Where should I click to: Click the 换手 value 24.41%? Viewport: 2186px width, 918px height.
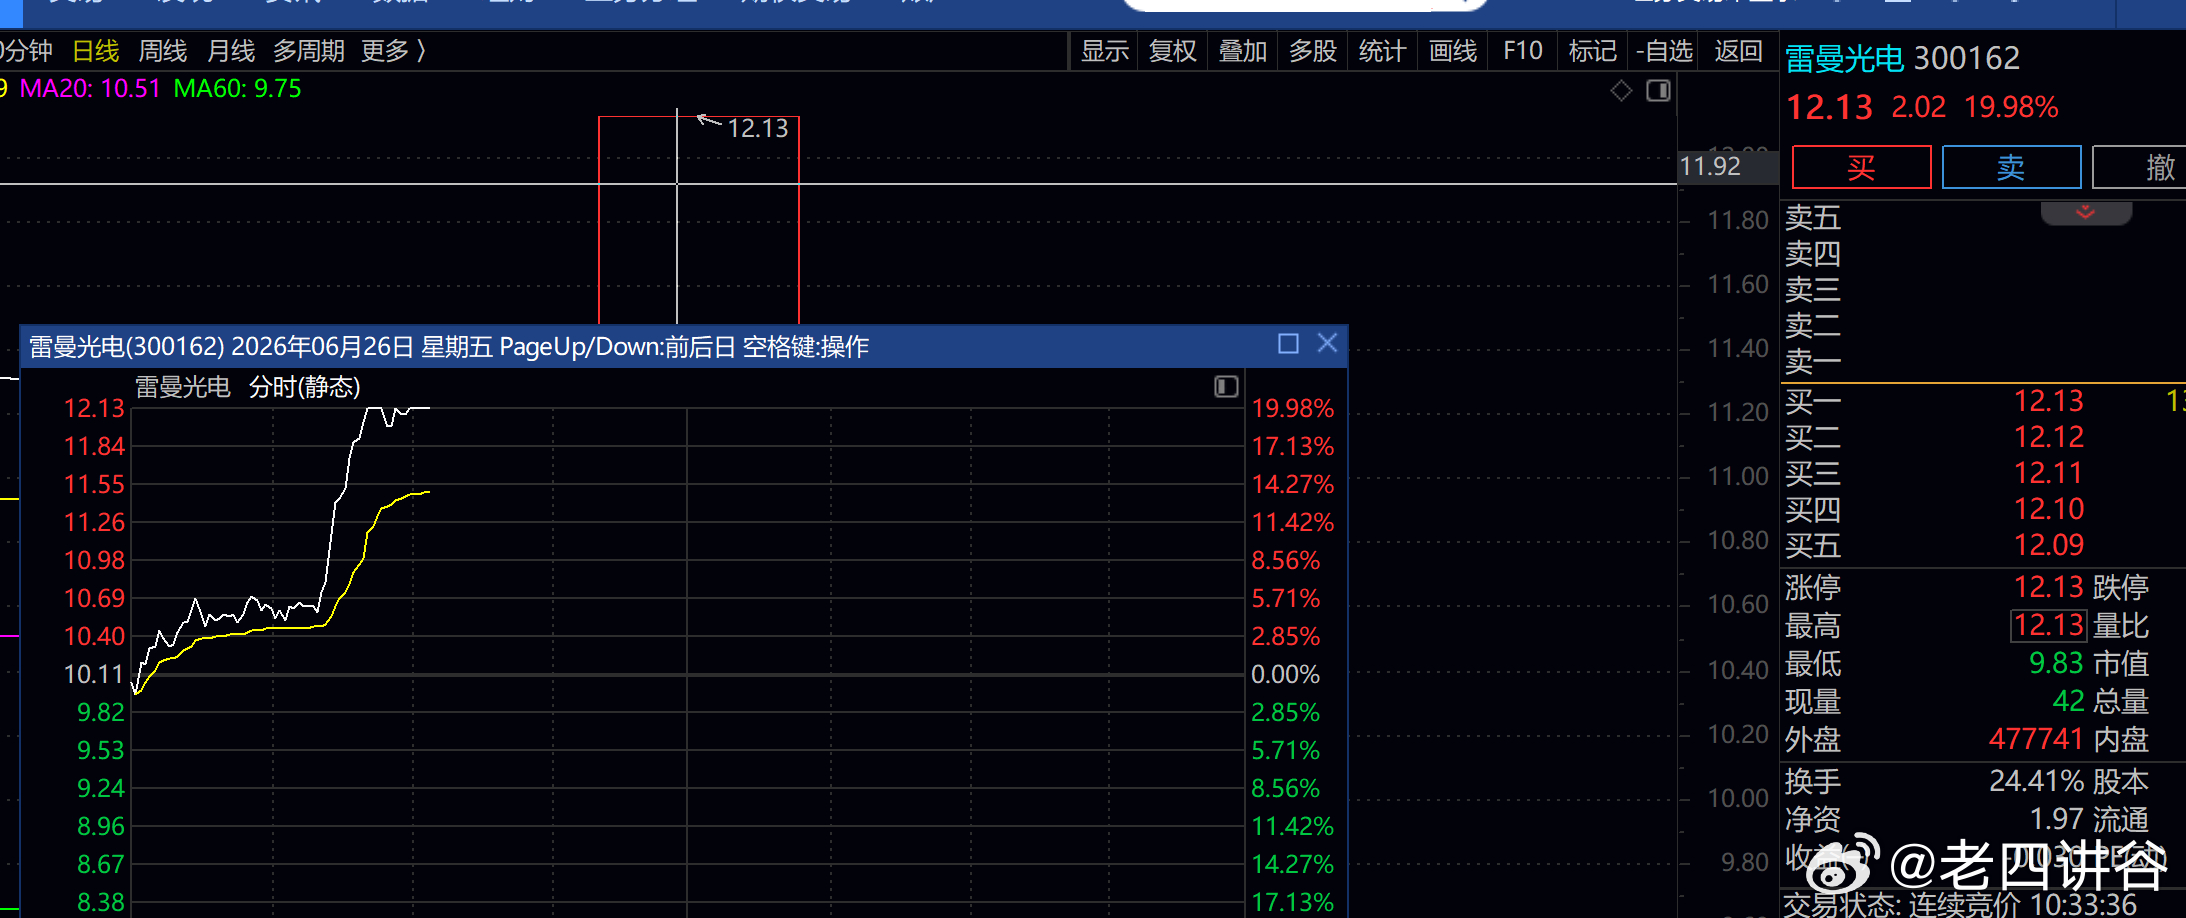(x=2037, y=782)
